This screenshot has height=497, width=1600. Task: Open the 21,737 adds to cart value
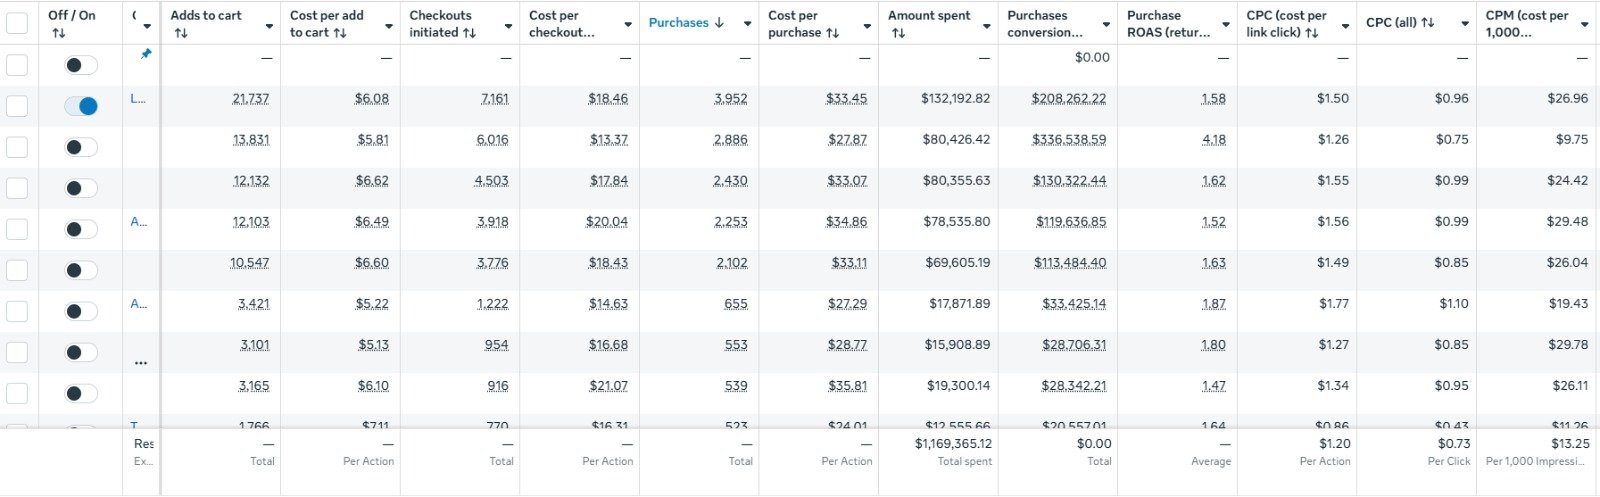pyautogui.click(x=250, y=99)
